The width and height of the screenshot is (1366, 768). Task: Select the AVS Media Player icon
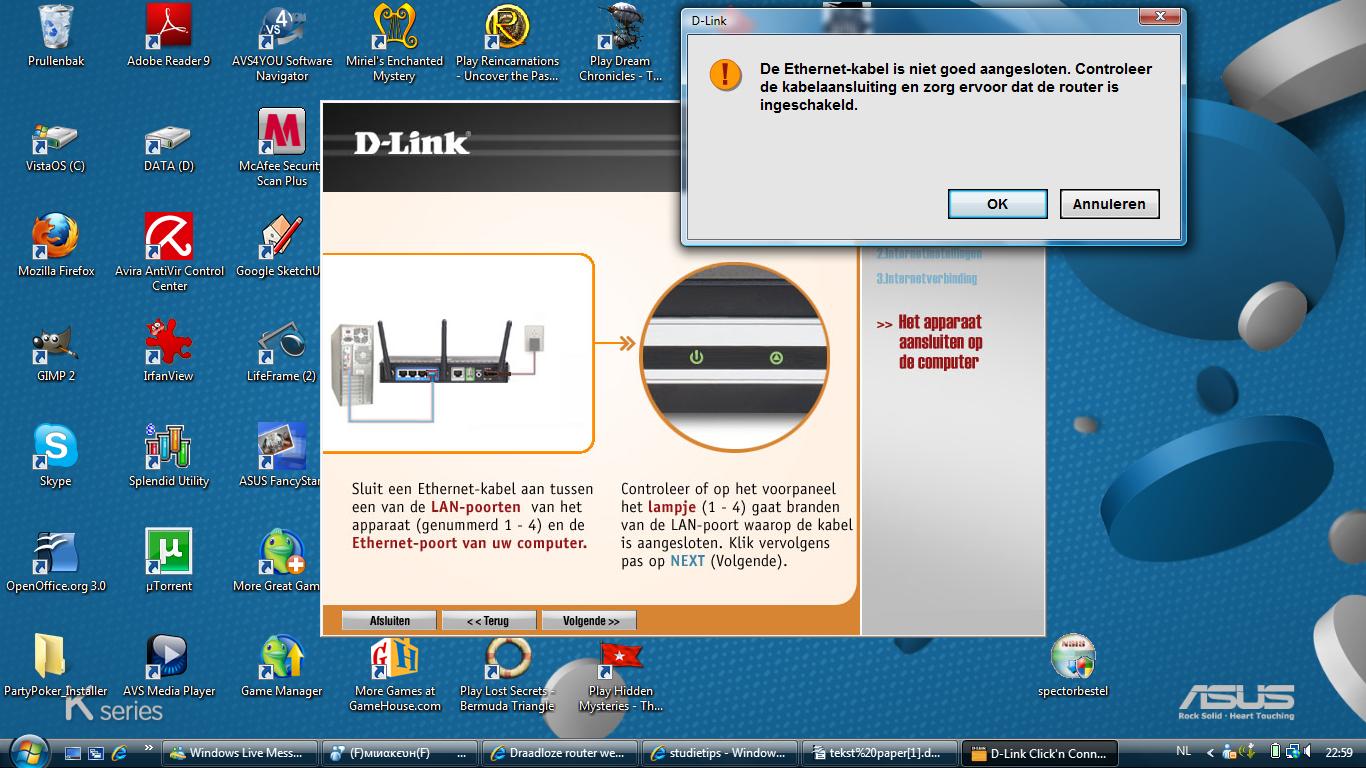(x=169, y=667)
